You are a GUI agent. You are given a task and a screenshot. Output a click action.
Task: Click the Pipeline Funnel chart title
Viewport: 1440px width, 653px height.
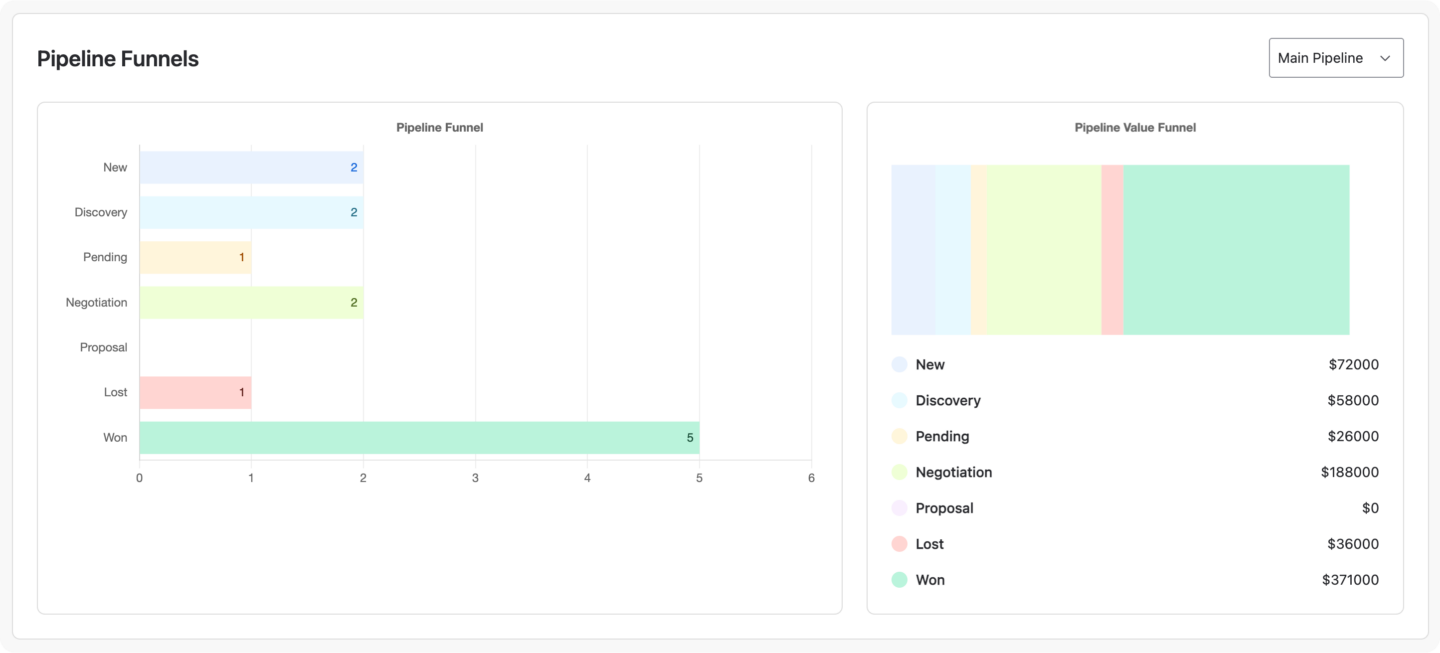pos(440,127)
